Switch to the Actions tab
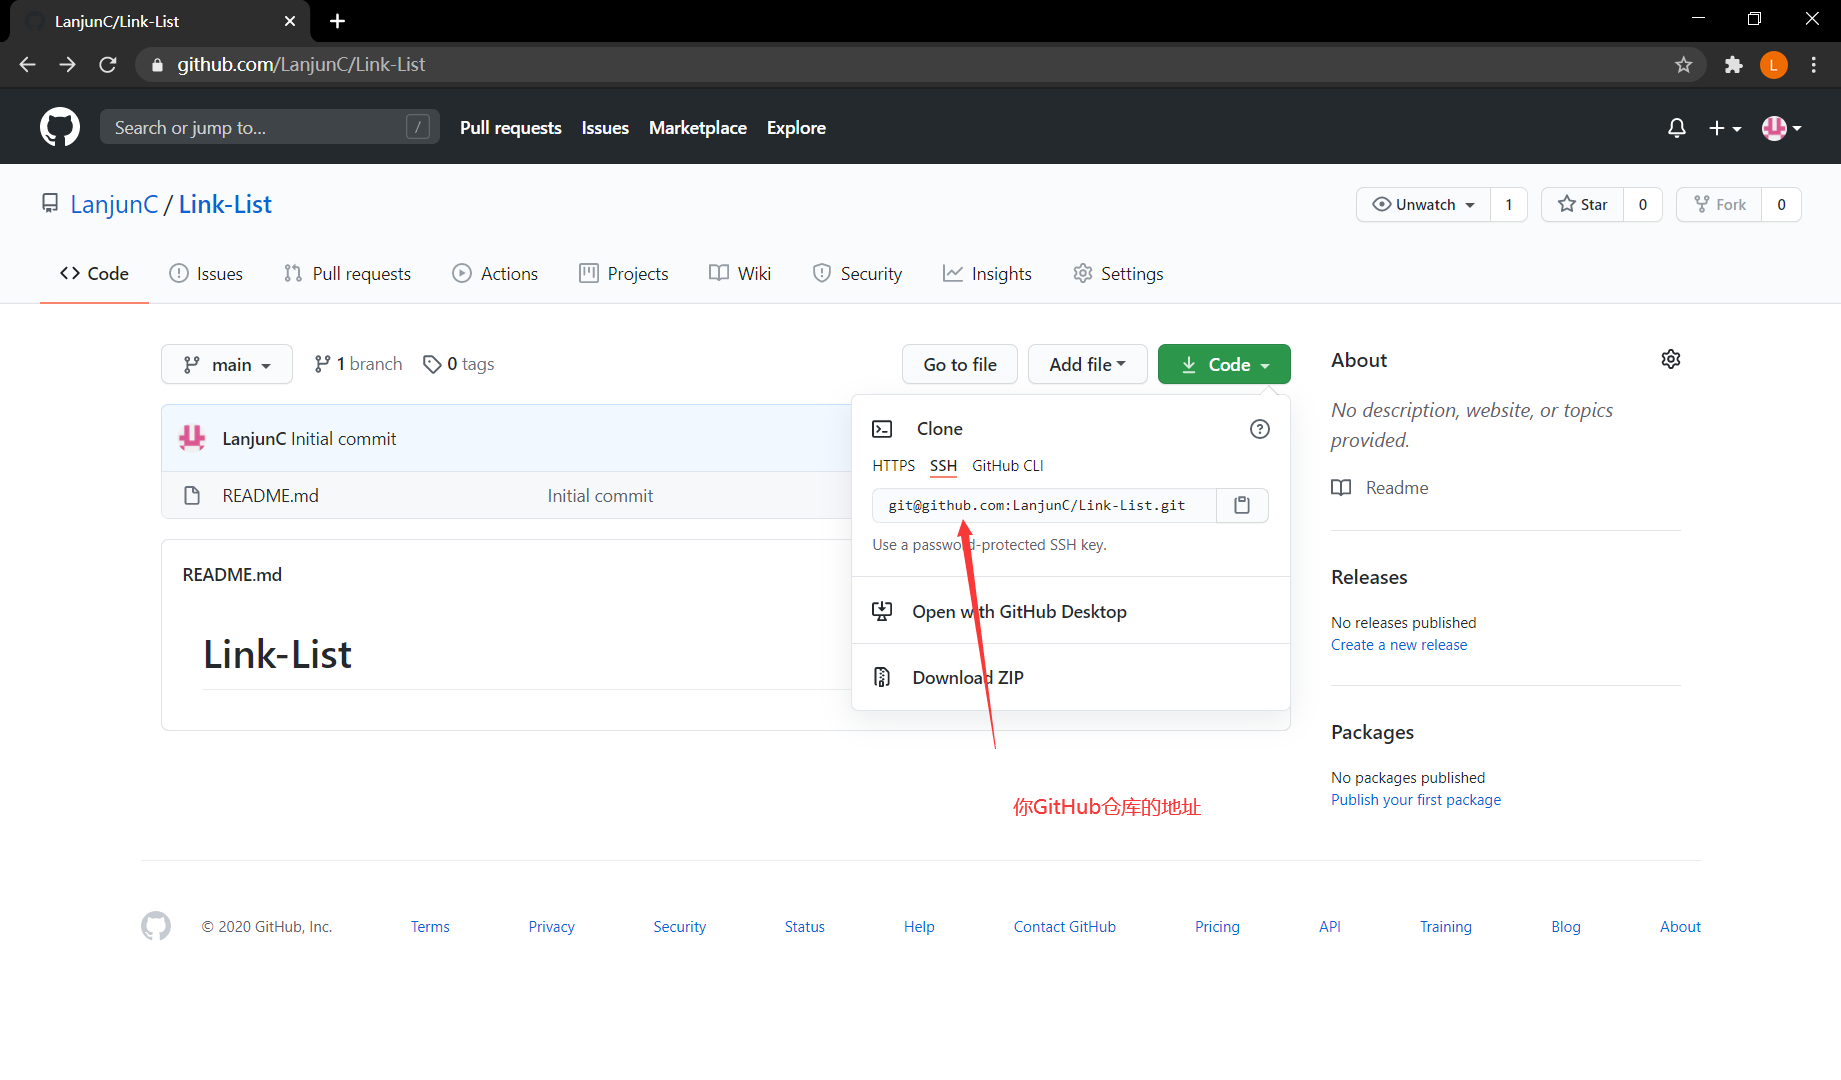This screenshot has height=1080, width=1841. (495, 273)
